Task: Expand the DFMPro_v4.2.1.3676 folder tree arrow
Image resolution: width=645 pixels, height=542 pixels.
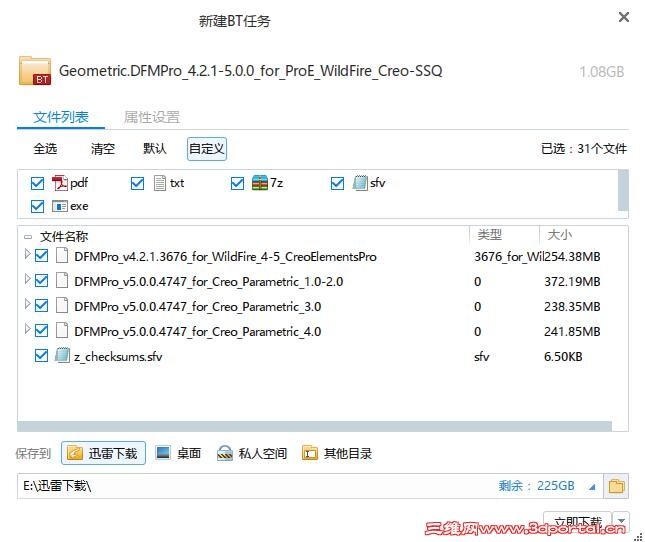Action: (x=28, y=254)
